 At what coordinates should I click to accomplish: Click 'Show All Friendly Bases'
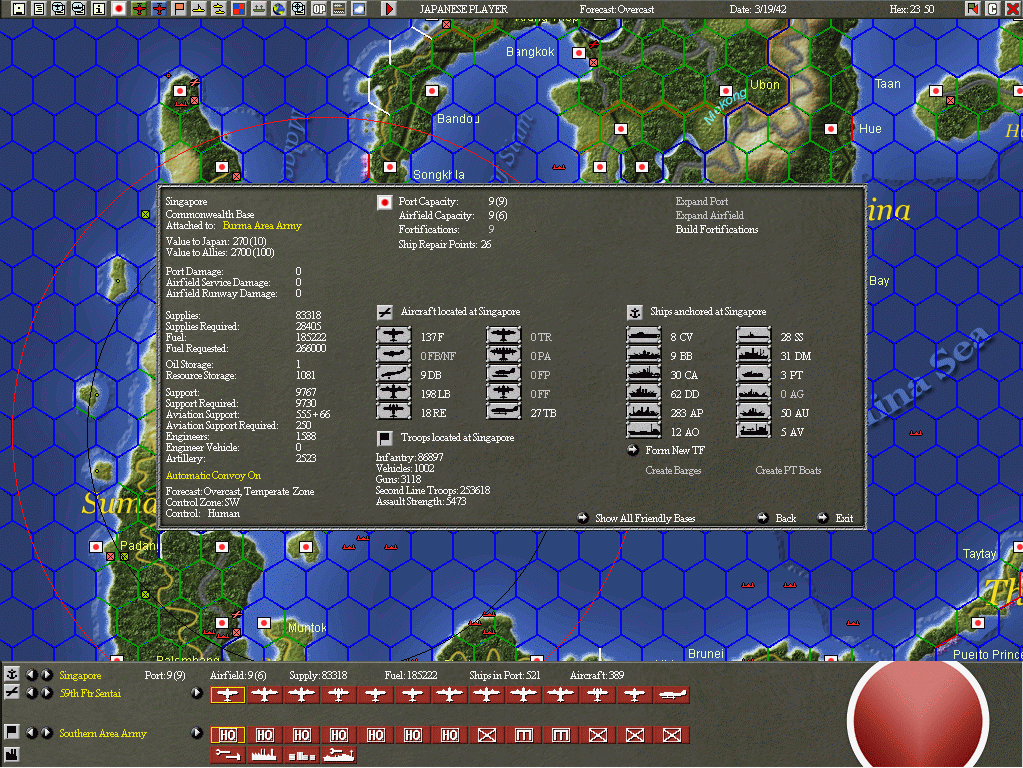pos(645,518)
